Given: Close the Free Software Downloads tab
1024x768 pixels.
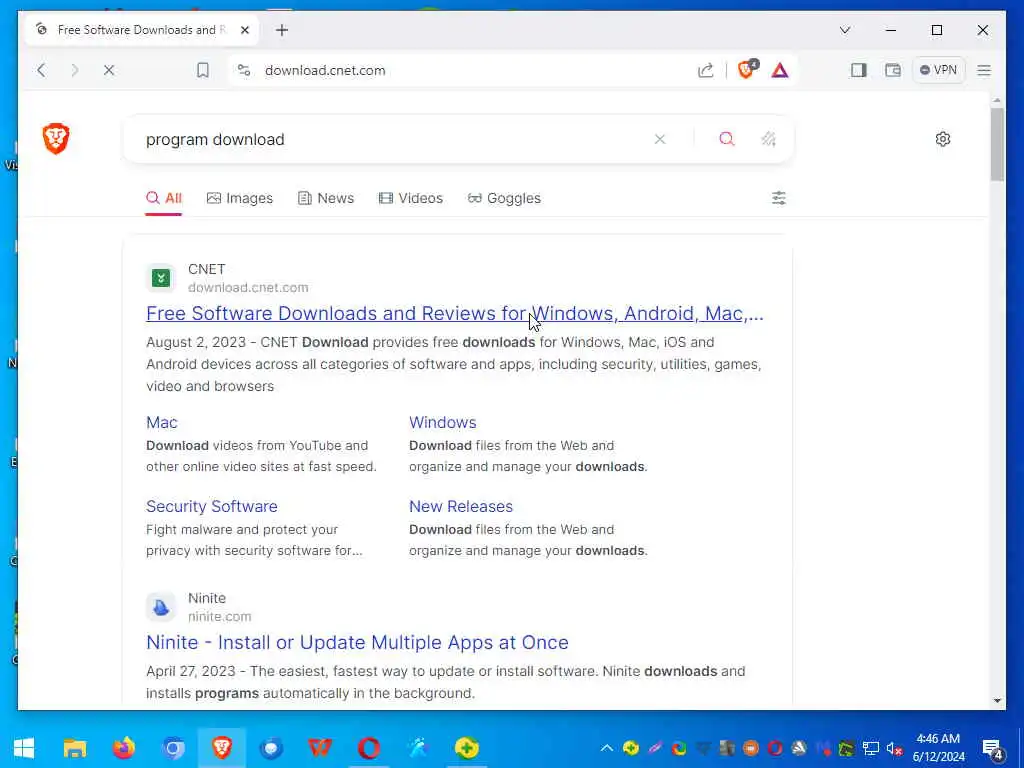Looking at the screenshot, I should (245, 30).
